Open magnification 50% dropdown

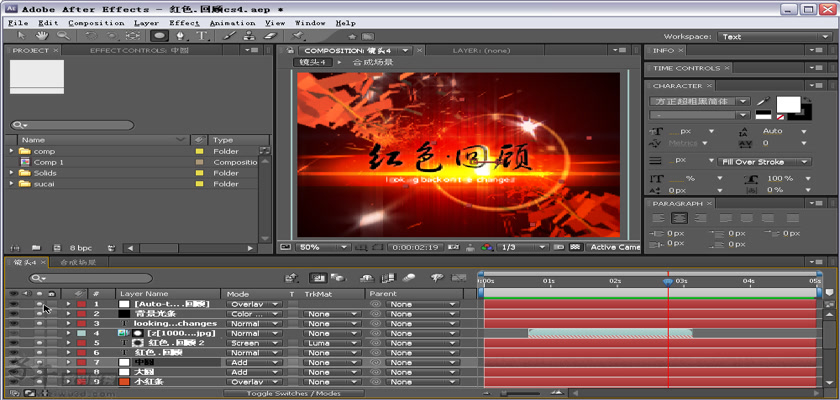(x=321, y=247)
